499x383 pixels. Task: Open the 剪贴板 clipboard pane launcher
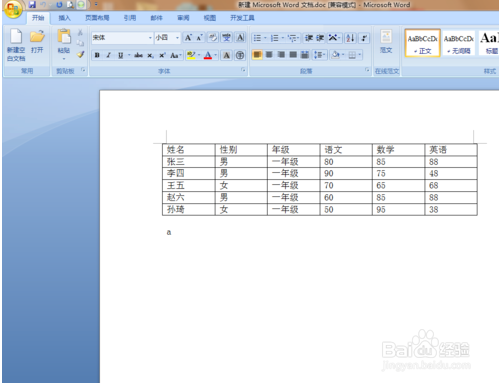83,70
